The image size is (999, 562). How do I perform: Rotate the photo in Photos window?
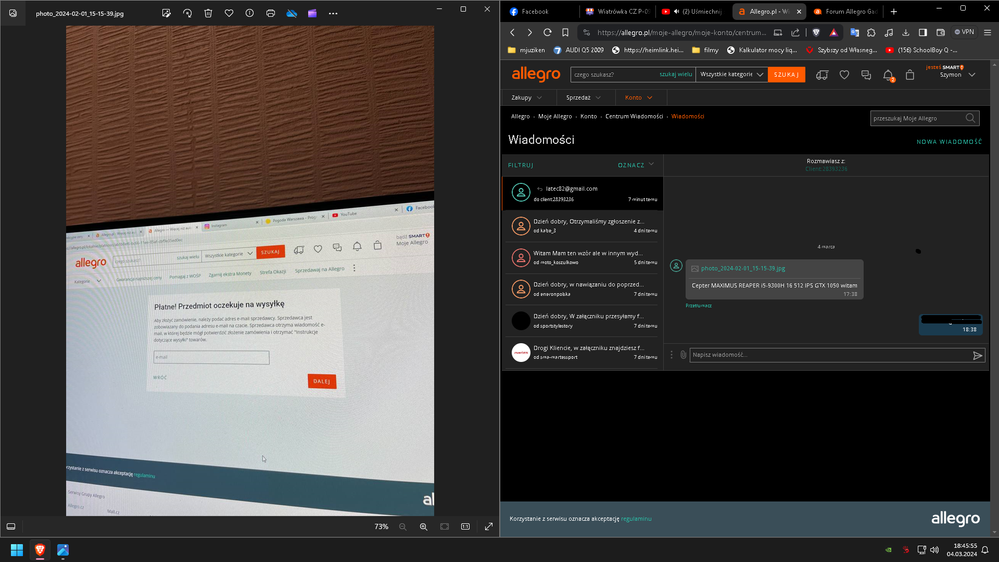[x=187, y=13]
